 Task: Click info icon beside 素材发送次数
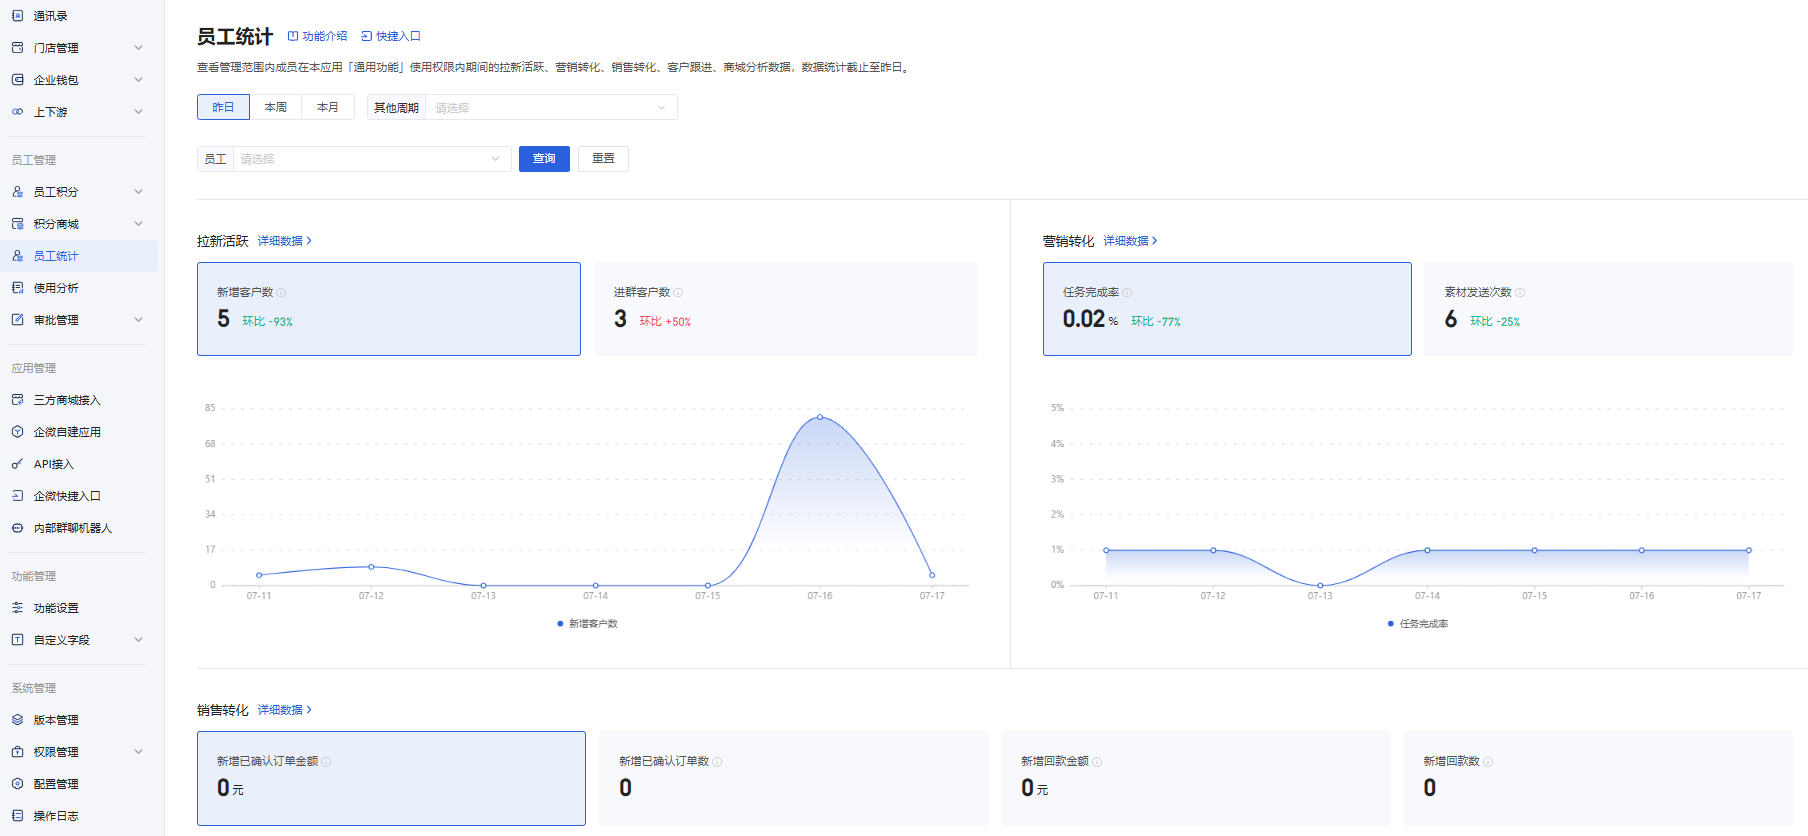(x=1520, y=293)
